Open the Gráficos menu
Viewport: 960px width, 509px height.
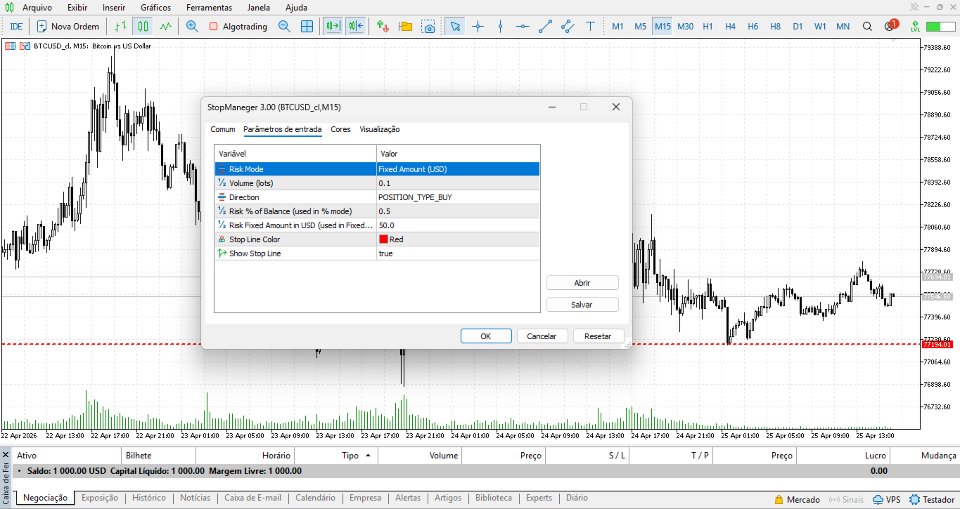[x=156, y=8]
